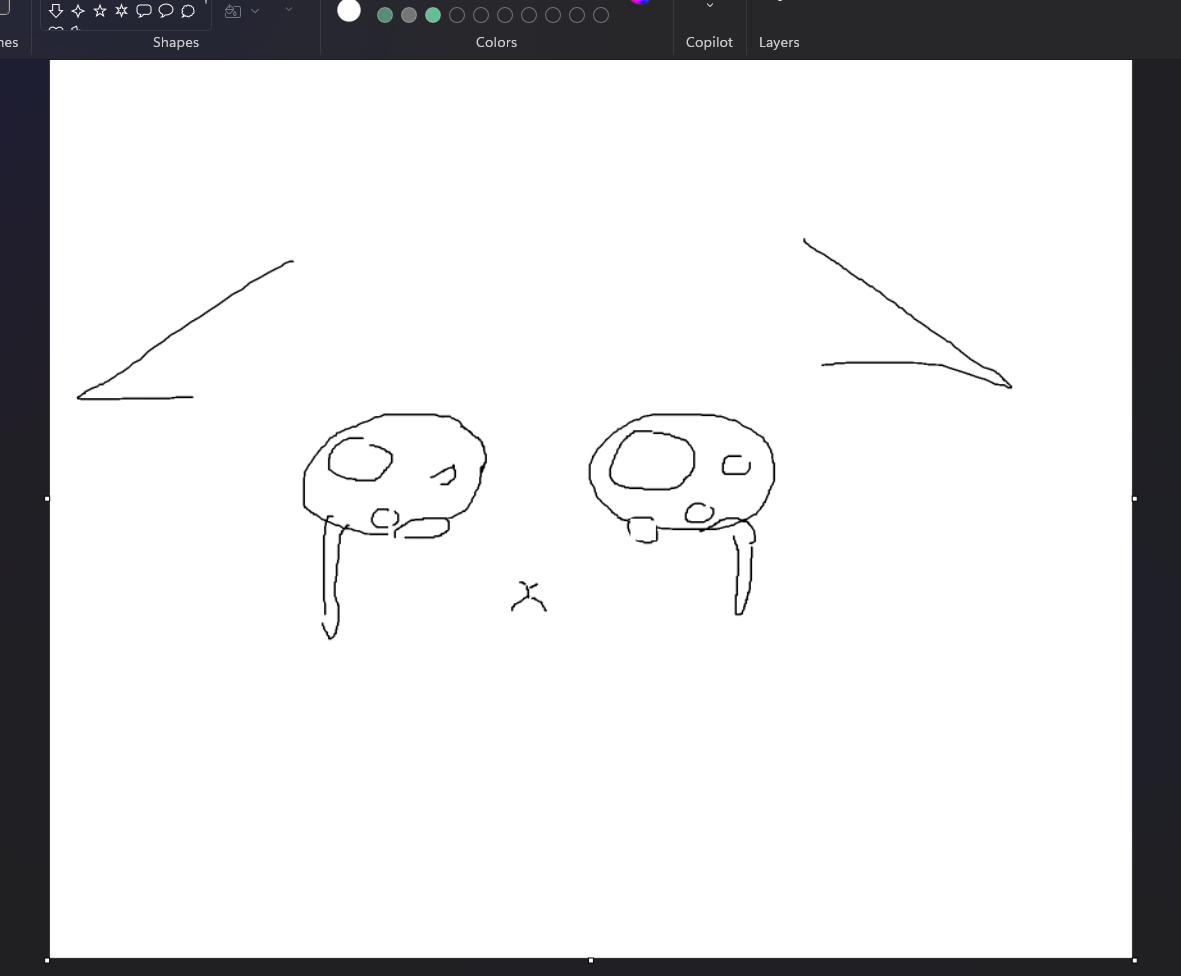Viewport: 1181px width, 976px height.
Task: Open the dropdown chevron right of fill dropdown
Action: [288, 9]
